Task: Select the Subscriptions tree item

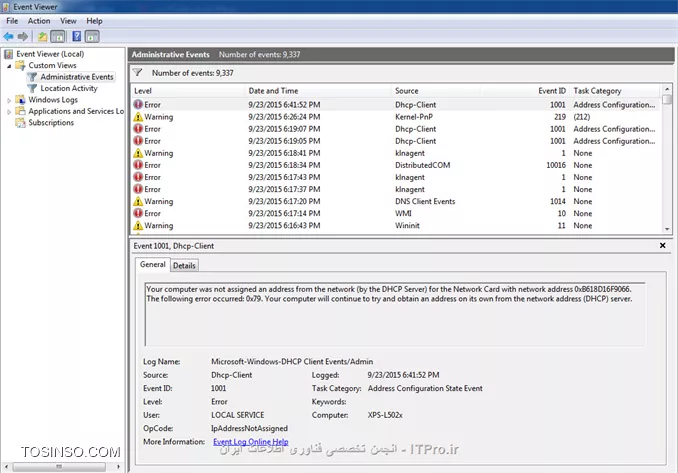Action: 51,123
